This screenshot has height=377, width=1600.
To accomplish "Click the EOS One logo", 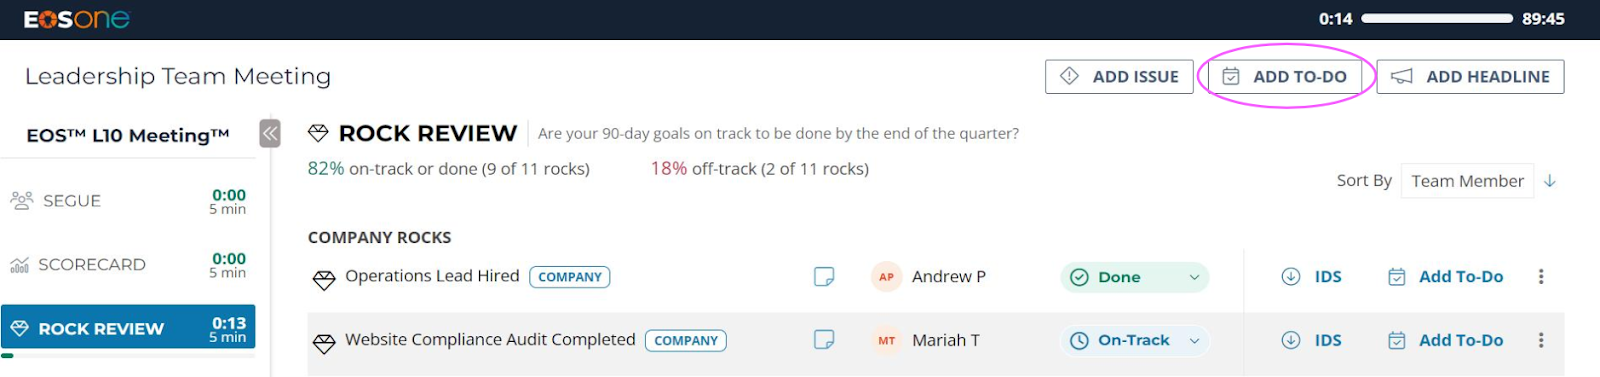I will 77,19.
